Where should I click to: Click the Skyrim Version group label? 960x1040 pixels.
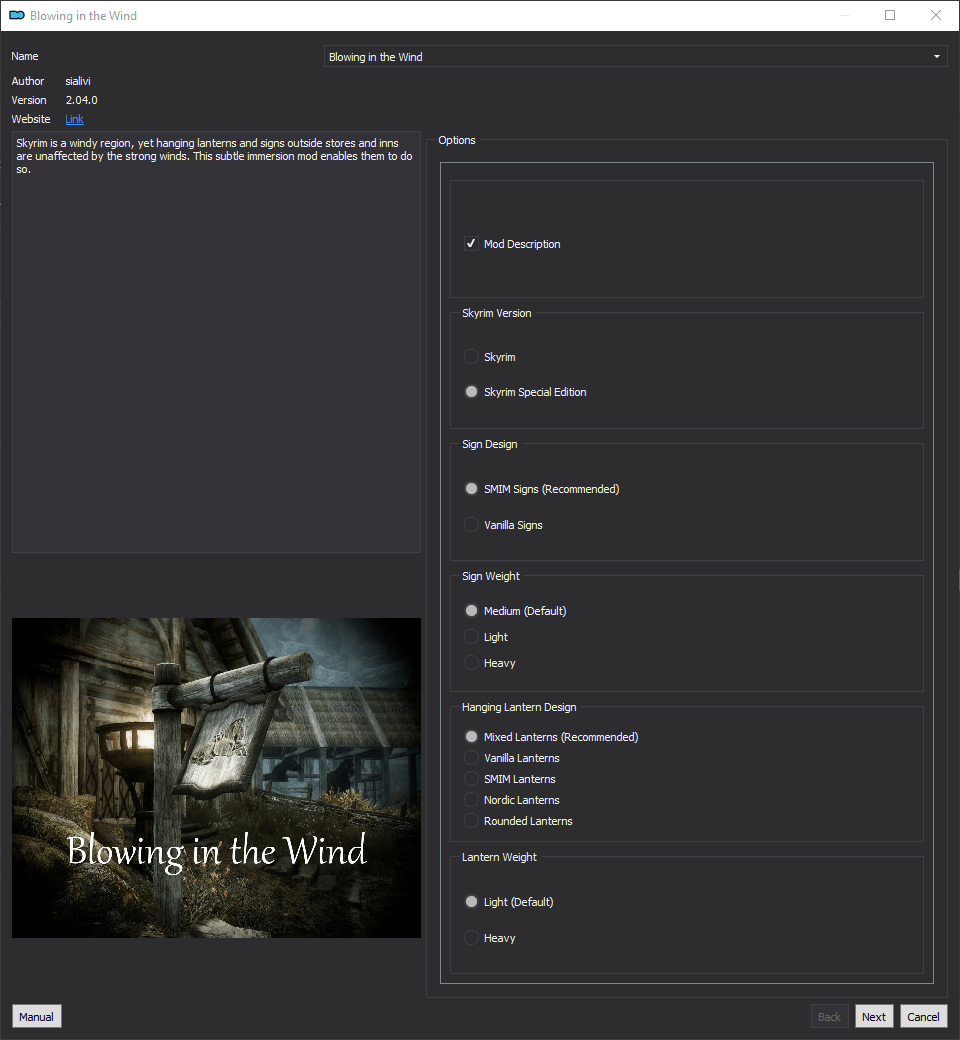coord(497,313)
